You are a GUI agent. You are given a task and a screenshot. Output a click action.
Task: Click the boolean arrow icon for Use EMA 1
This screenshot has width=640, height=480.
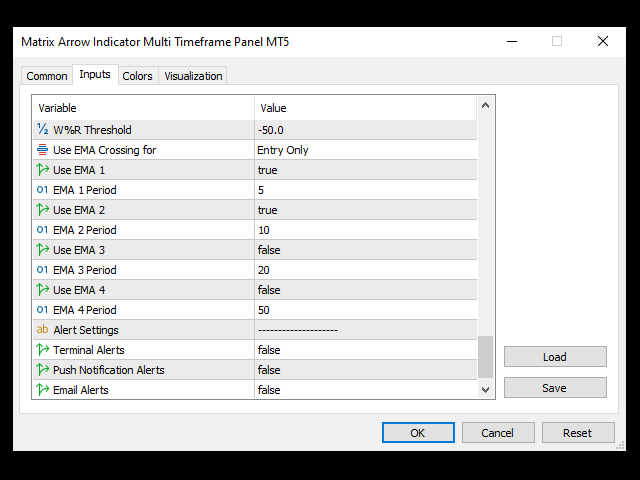click(42, 169)
